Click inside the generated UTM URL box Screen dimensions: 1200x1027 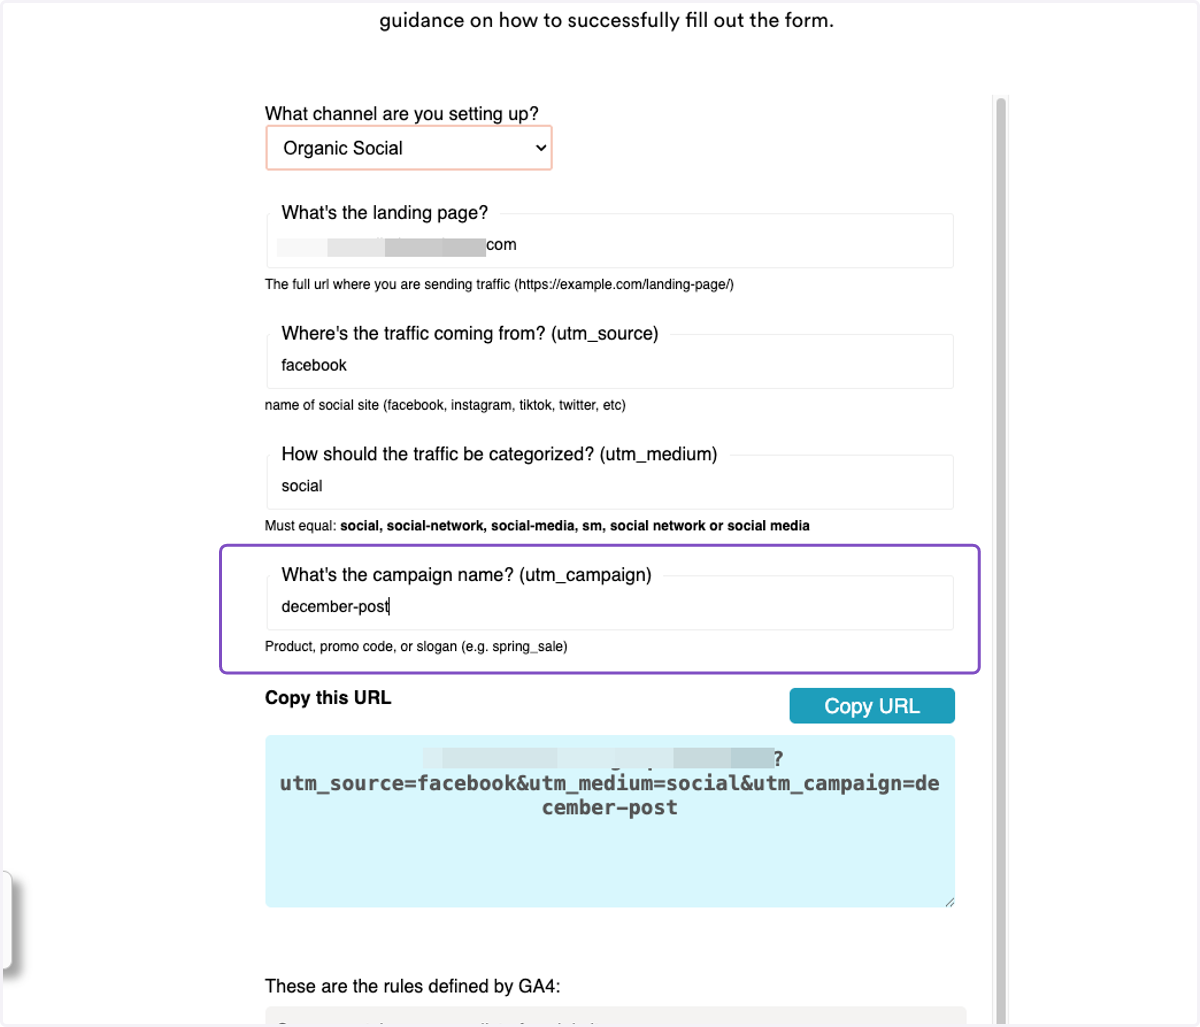(610, 821)
